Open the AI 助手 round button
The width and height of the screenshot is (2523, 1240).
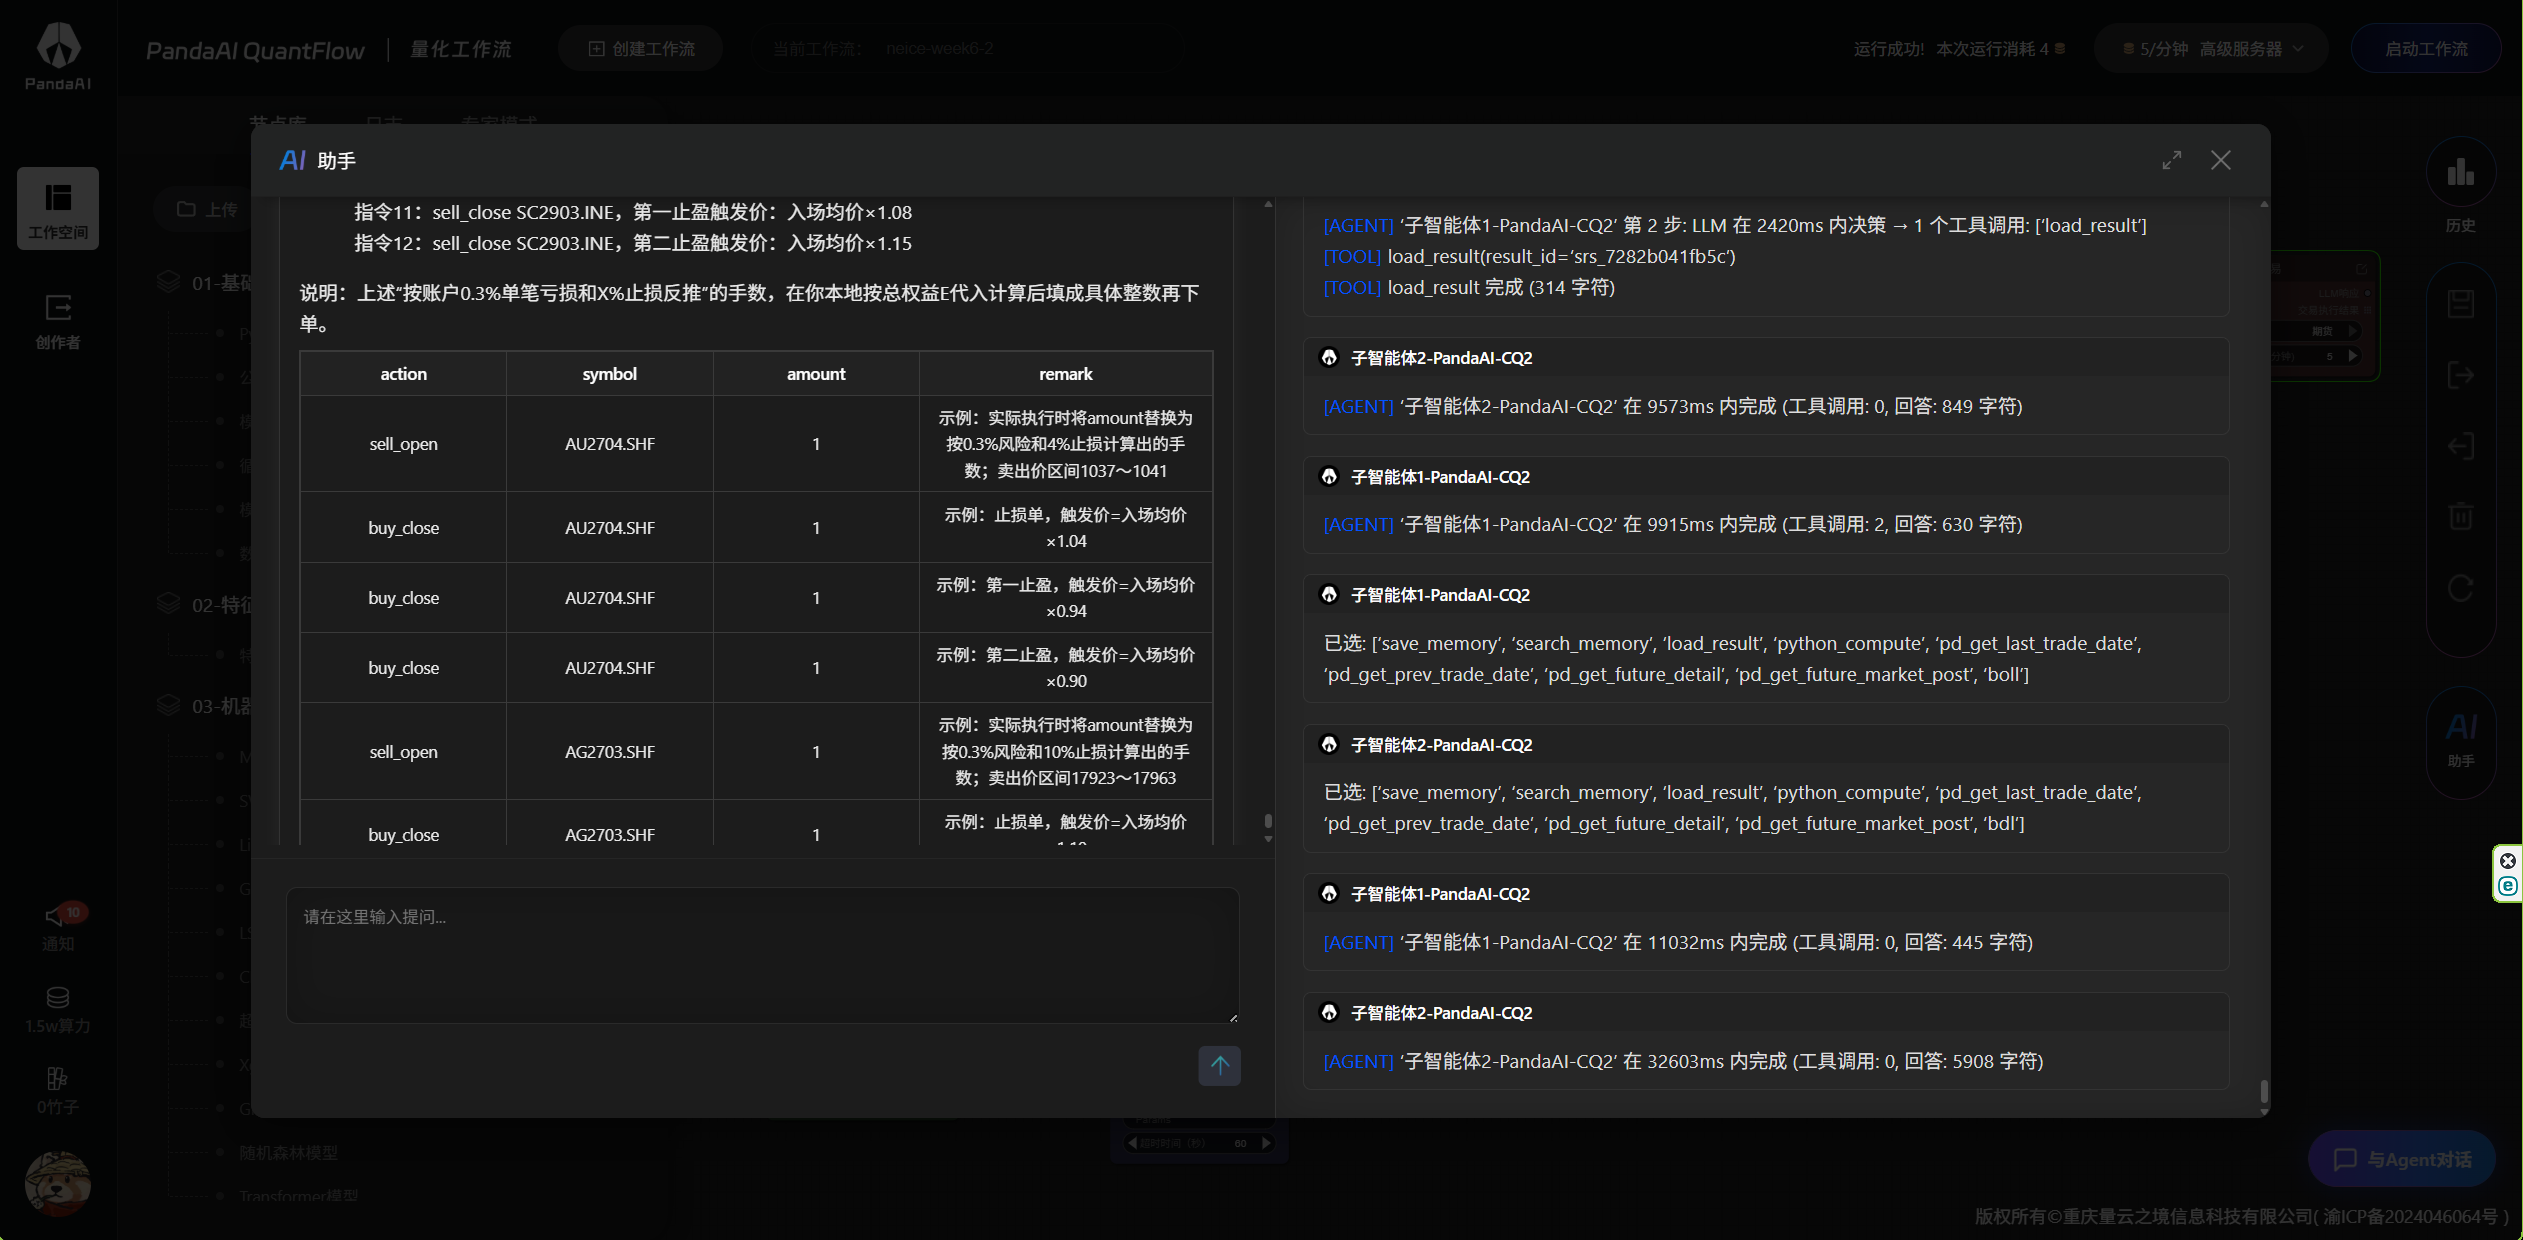pyautogui.click(x=2460, y=740)
